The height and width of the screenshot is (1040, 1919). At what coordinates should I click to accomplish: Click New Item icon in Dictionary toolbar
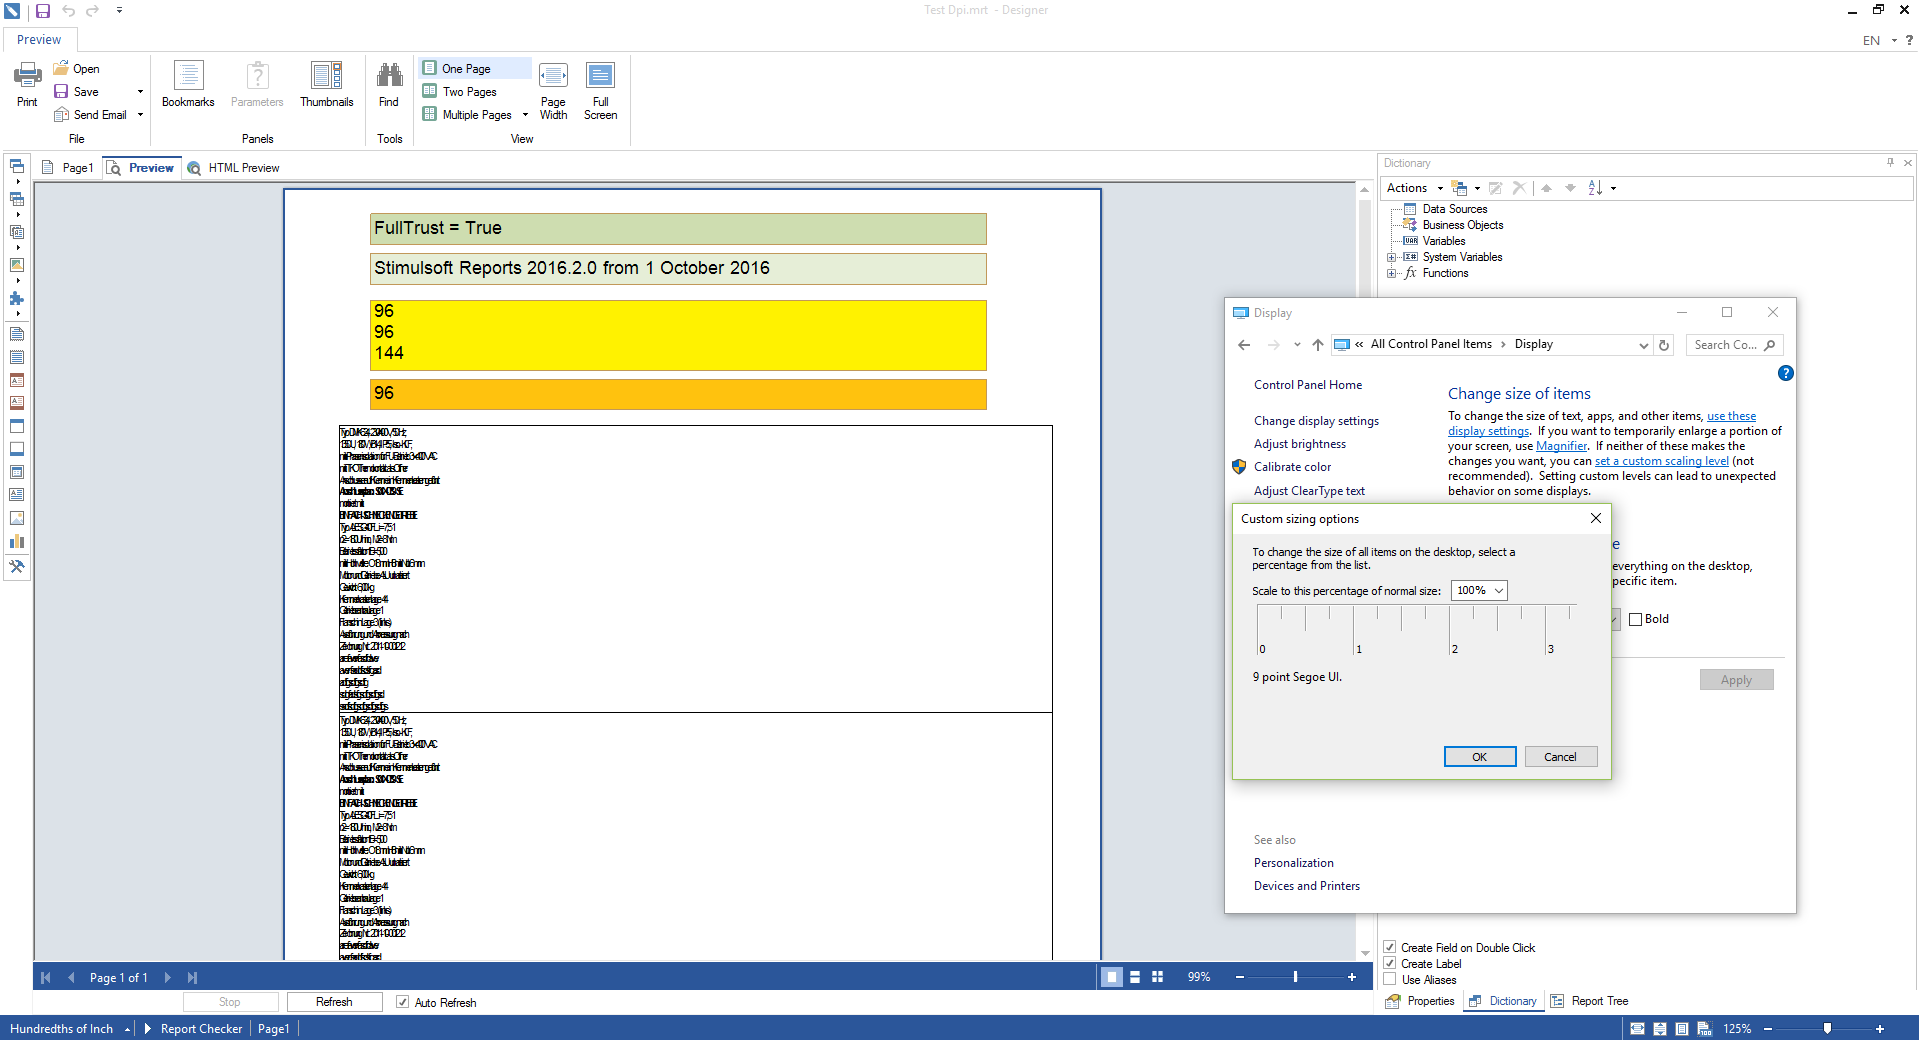click(1460, 188)
